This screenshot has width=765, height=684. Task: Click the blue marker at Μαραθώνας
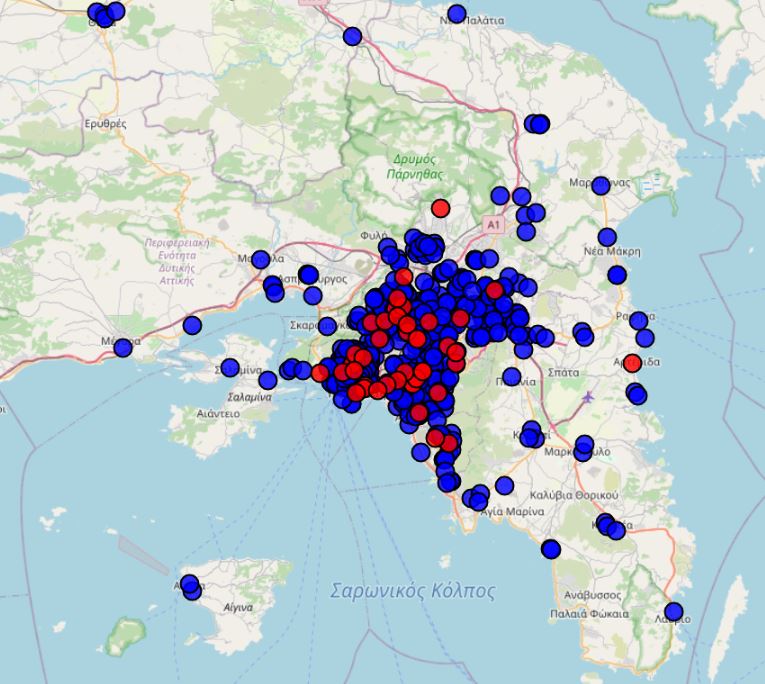(600, 185)
